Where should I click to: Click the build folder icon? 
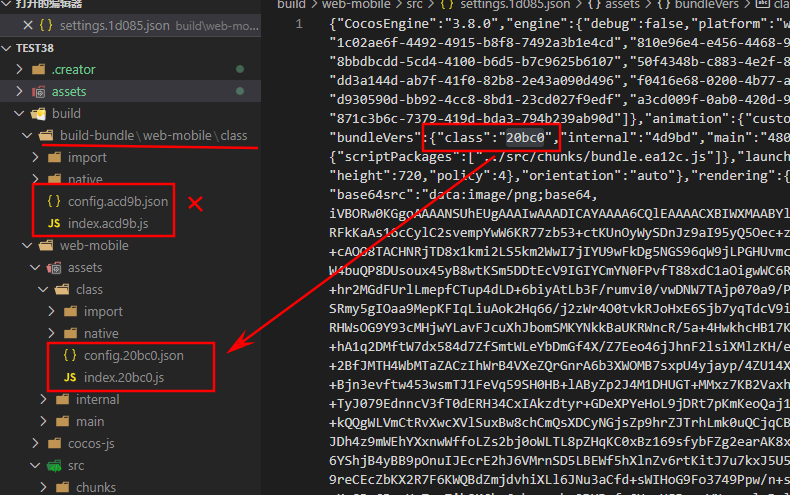[x=38, y=114]
